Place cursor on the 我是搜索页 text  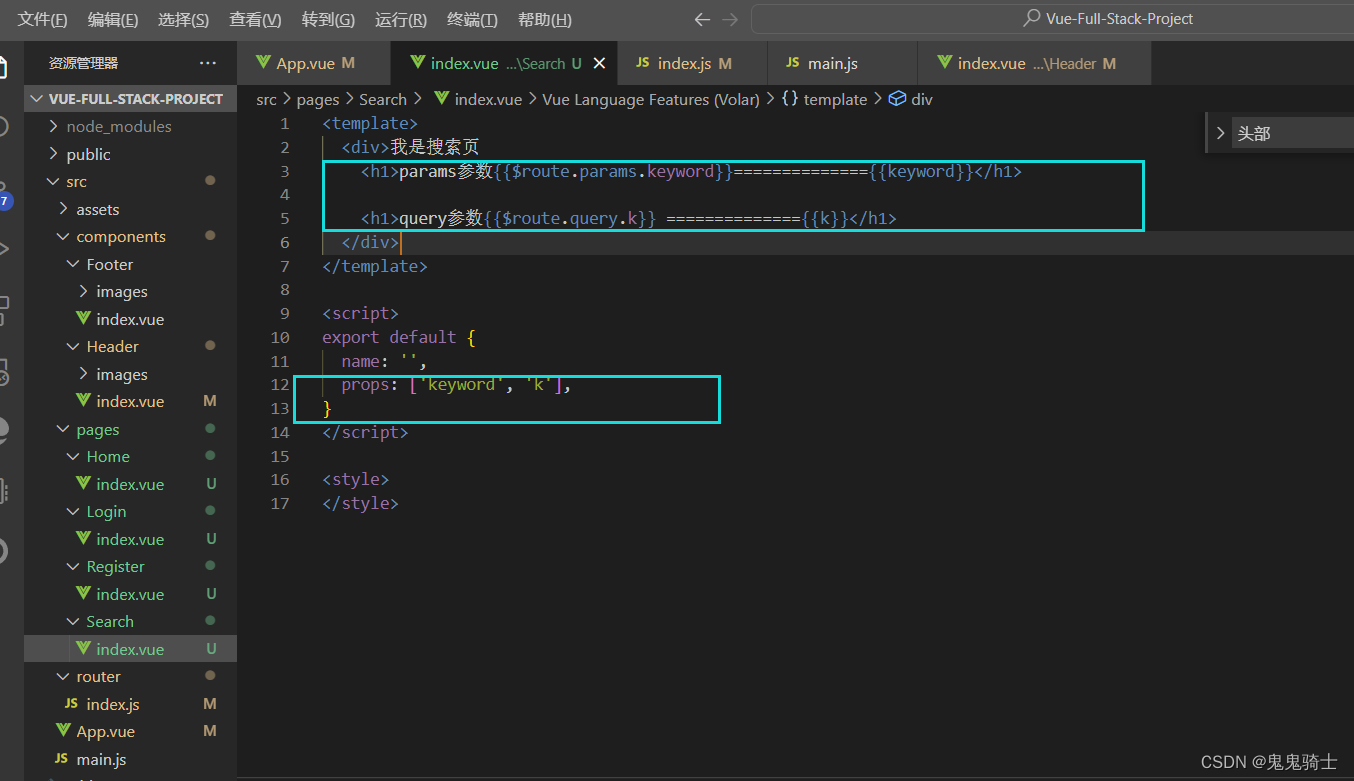click(x=435, y=147)
